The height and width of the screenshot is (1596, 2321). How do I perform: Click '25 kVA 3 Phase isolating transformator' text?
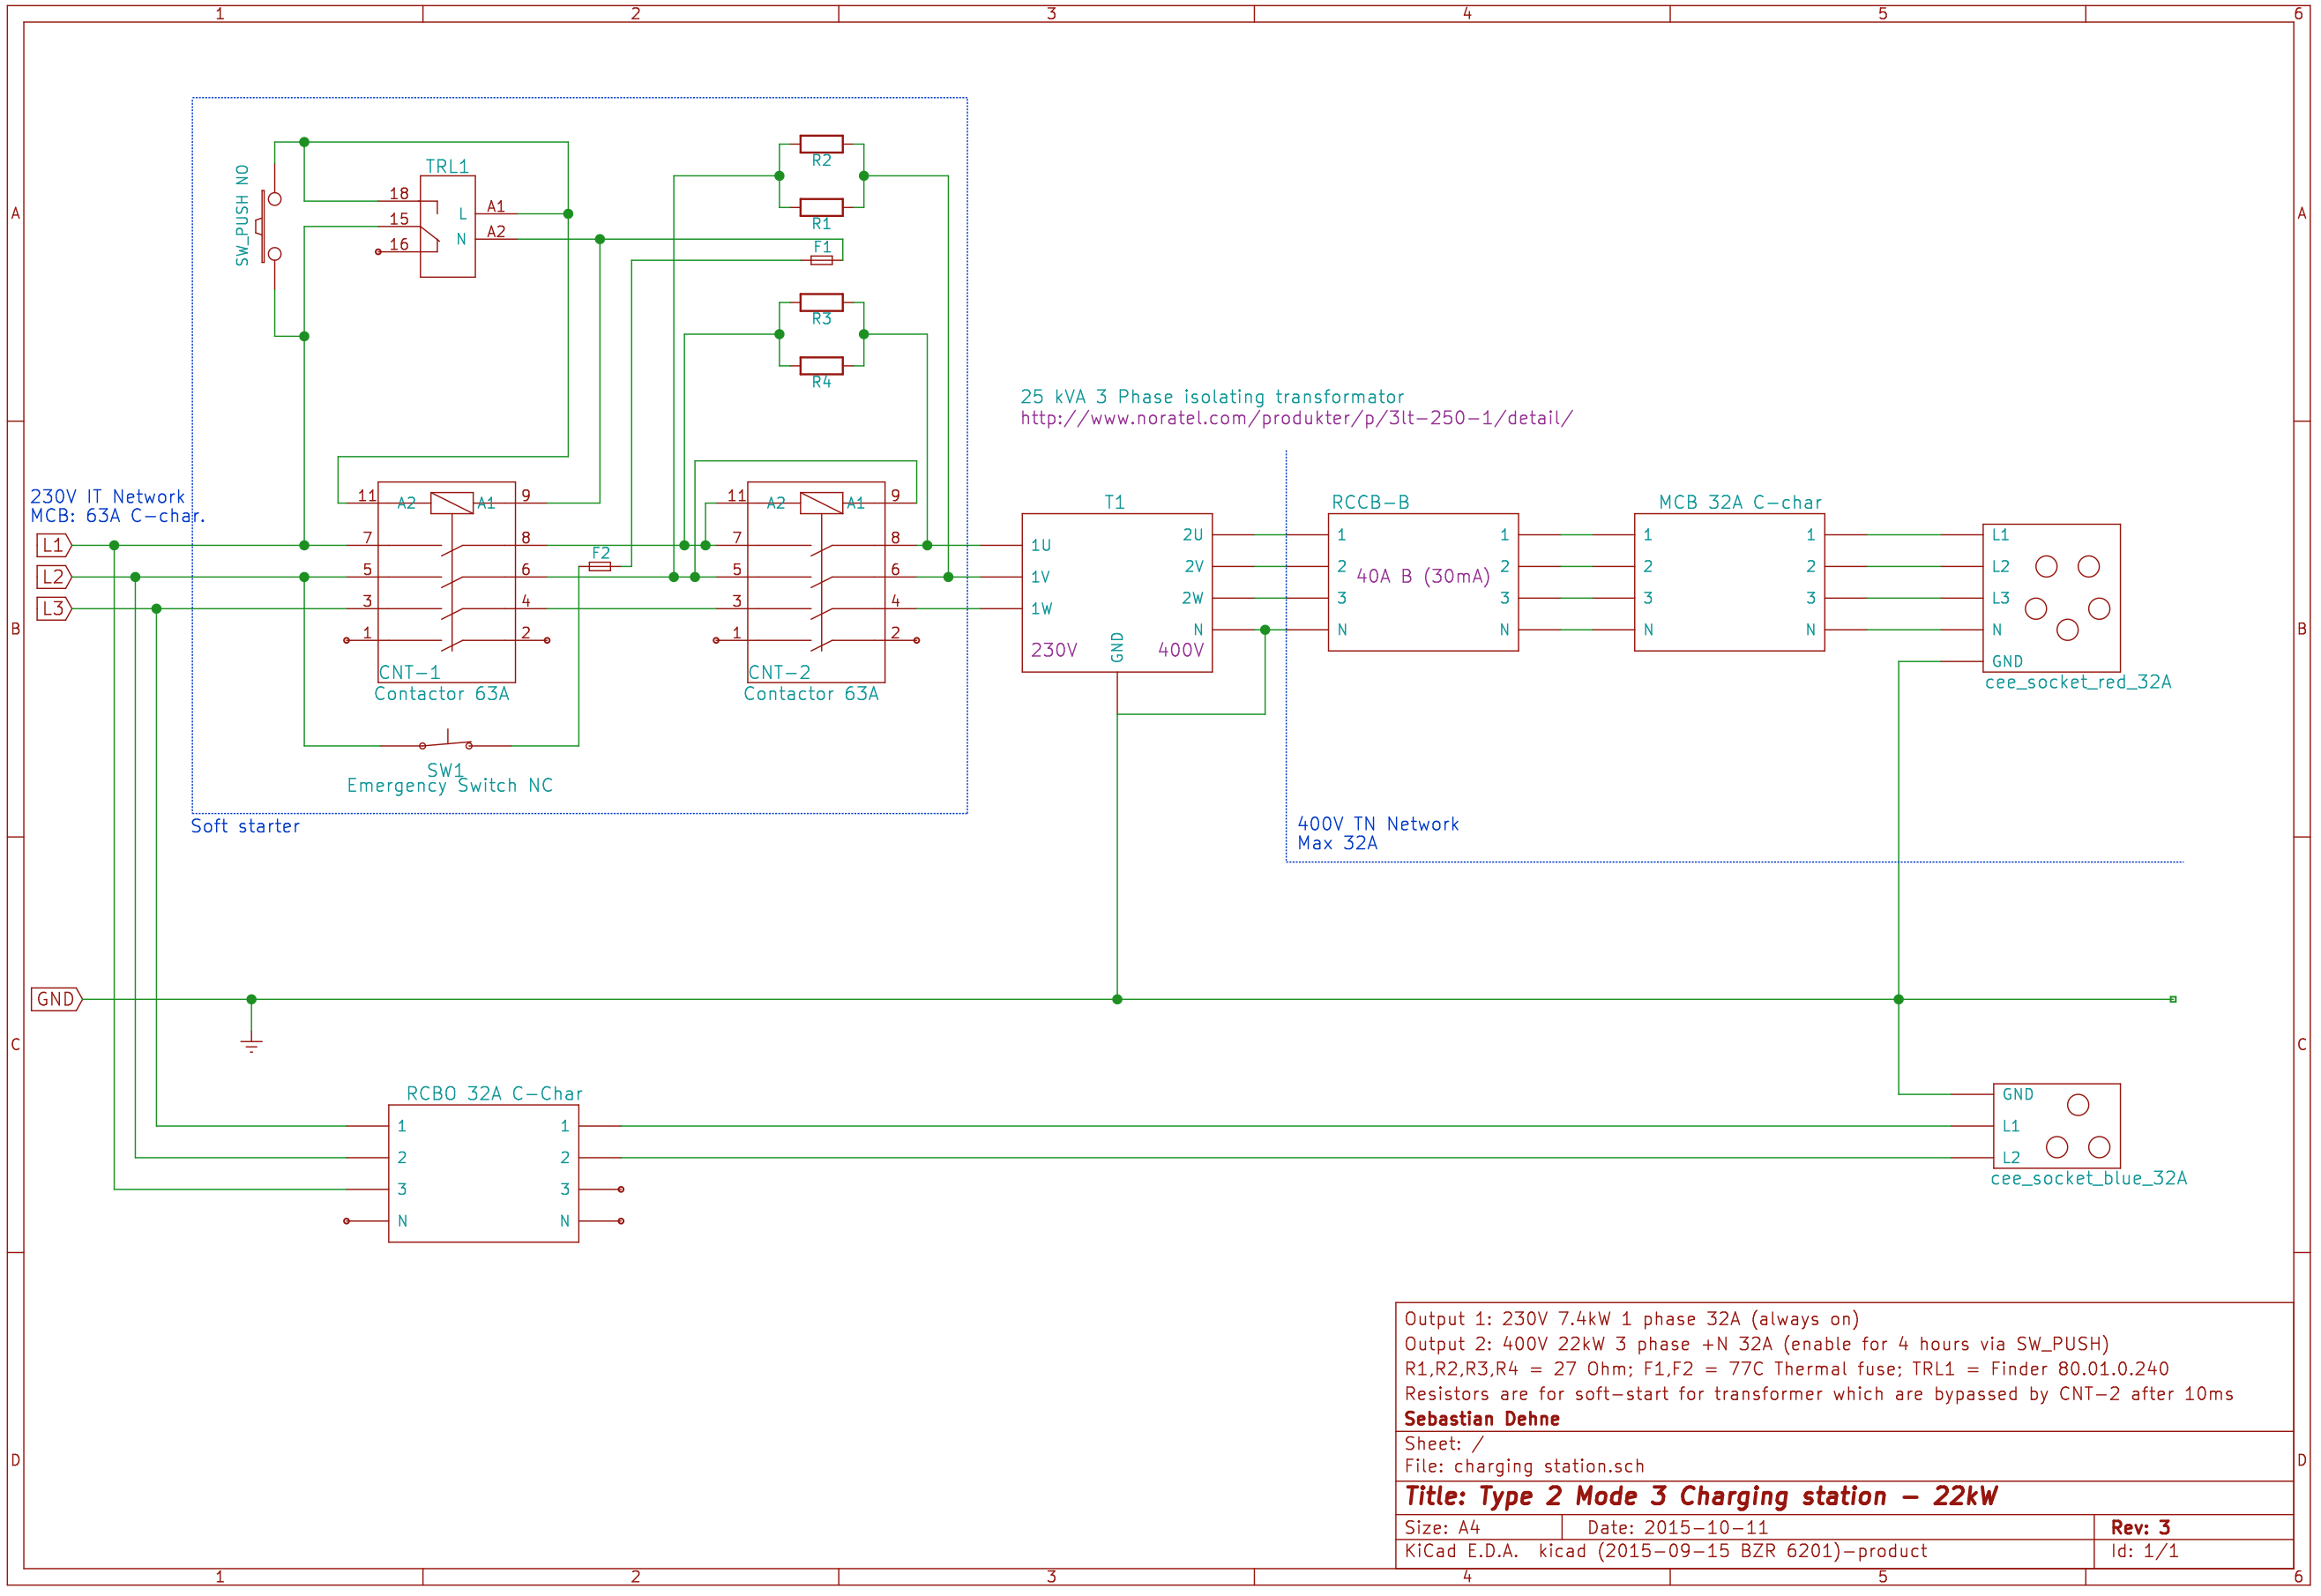(x=1212, y=397)
